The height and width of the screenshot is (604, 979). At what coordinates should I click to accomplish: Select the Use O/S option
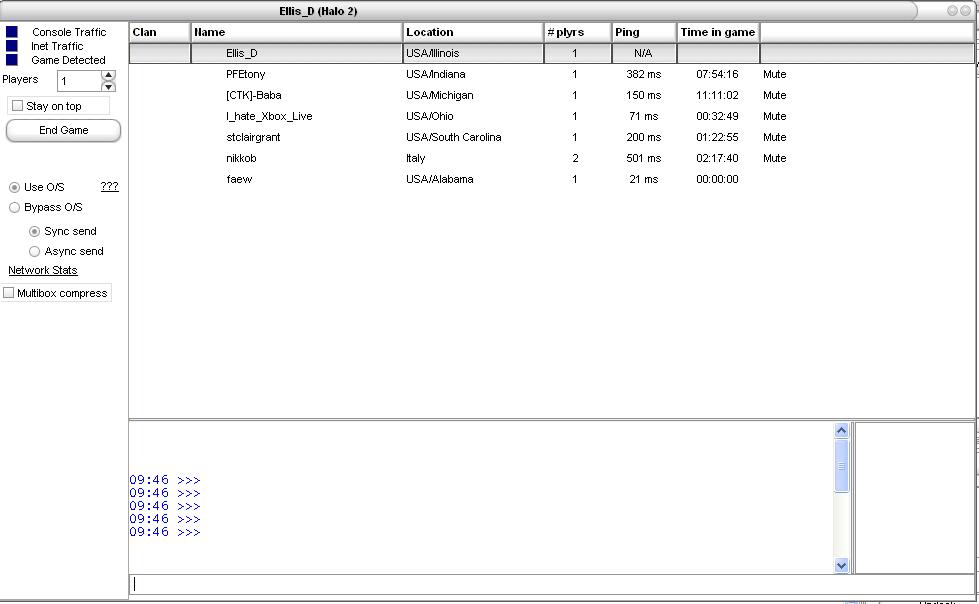(12, 186)
